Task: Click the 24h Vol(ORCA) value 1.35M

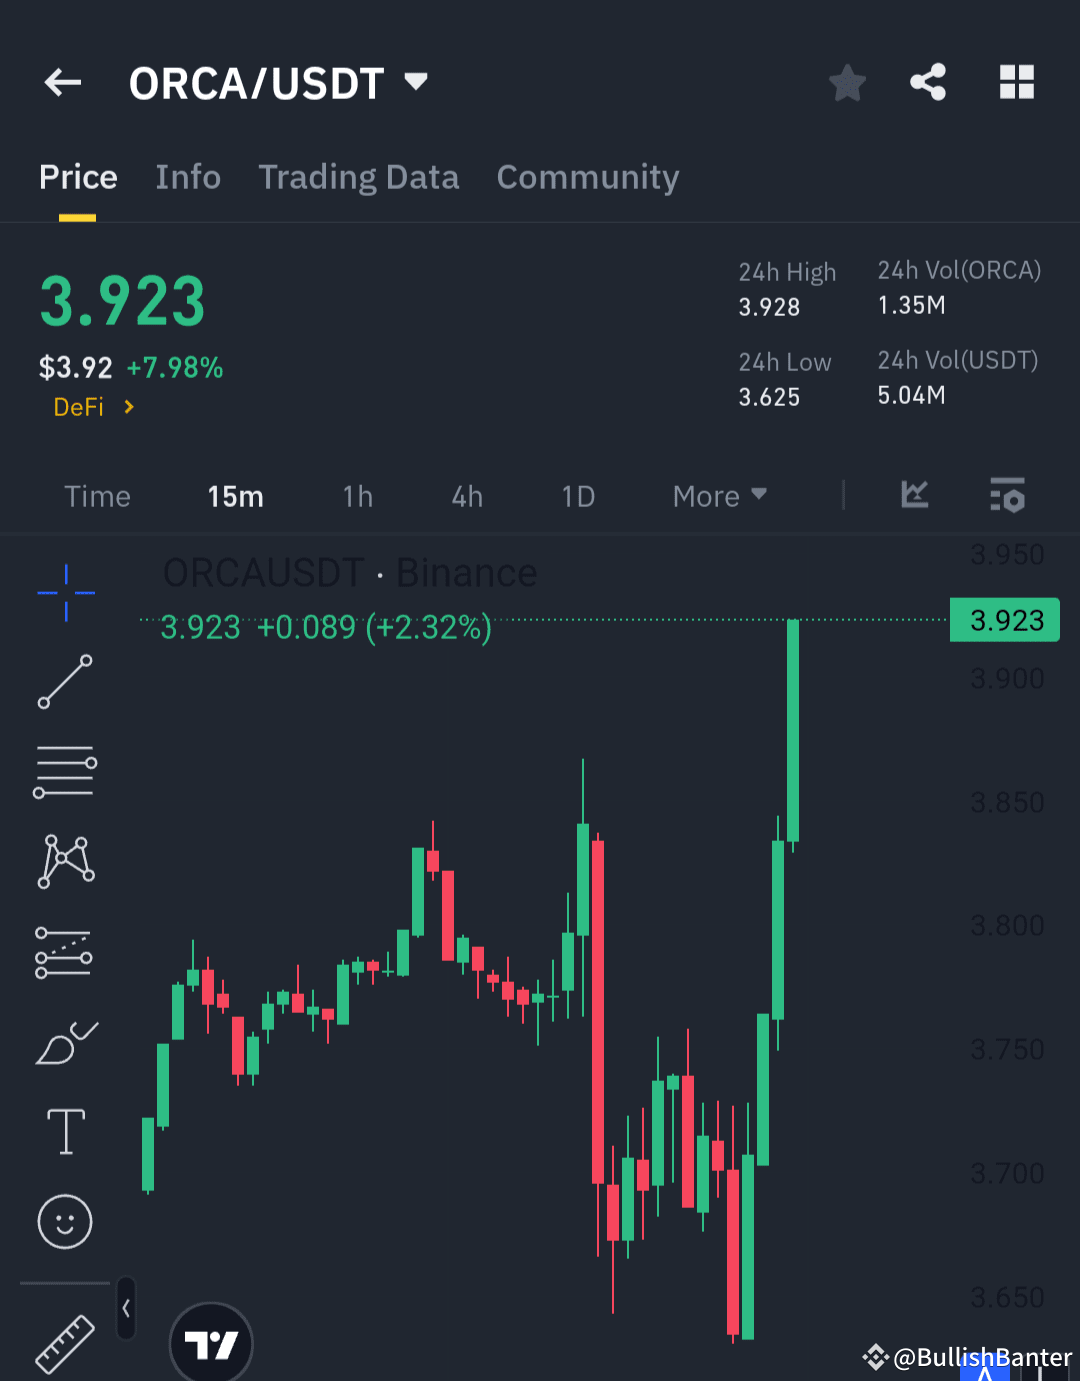Action: click(x=911, y=305)
